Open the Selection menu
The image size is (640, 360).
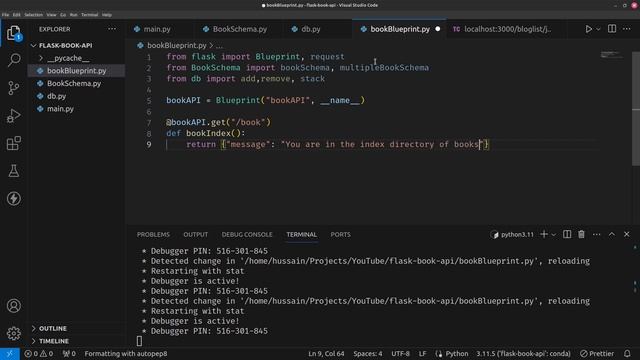click(33, 15)
